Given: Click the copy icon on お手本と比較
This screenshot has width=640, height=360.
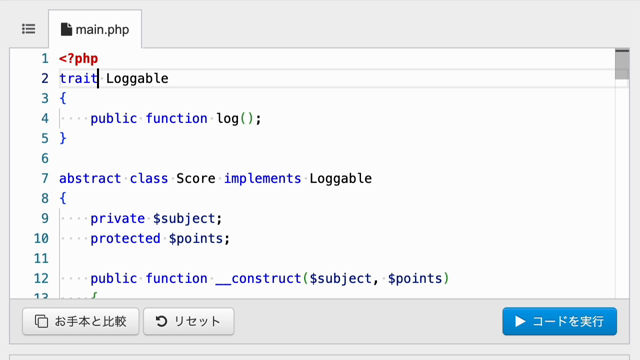Looking at the screenshot, I should [x=41, y=321].
